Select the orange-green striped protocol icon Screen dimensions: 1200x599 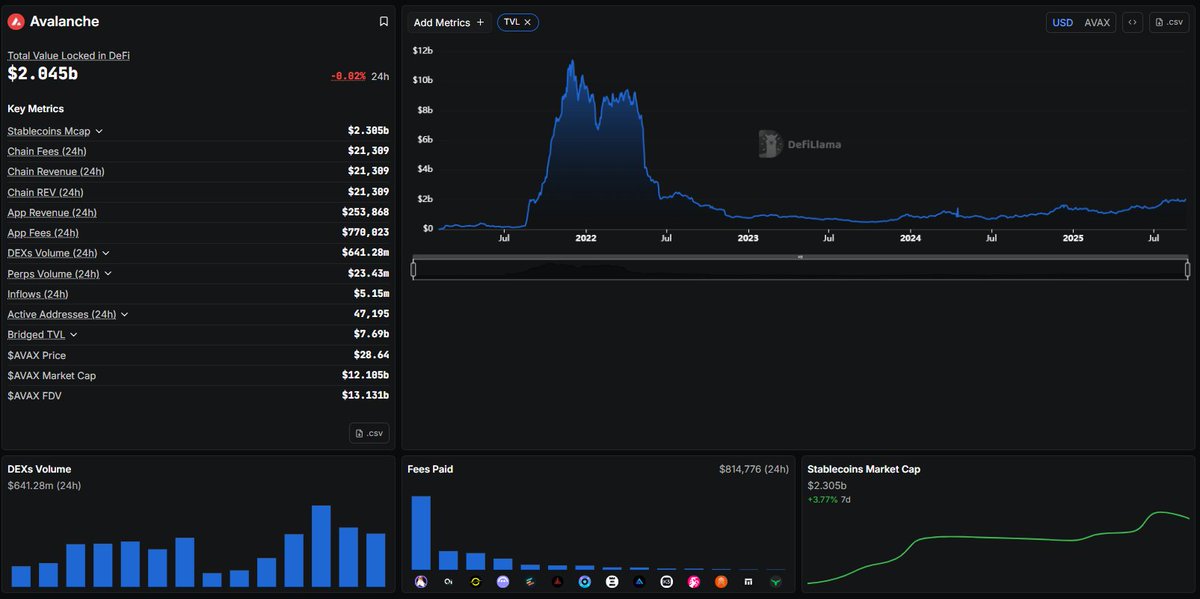(x=530, y=581)
